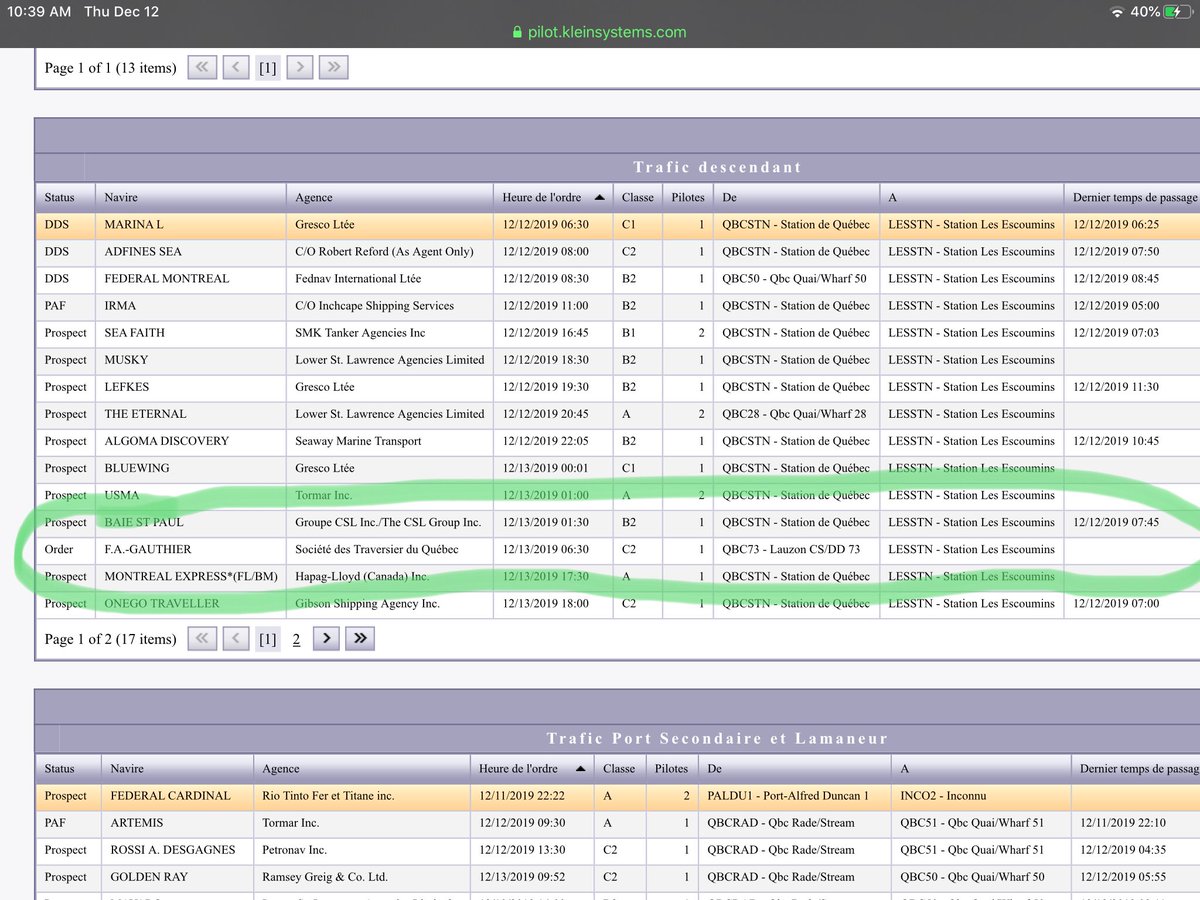Jump to last page in 17 items pager
This screenshot has height=900, width=1200.
pos(360,639)
